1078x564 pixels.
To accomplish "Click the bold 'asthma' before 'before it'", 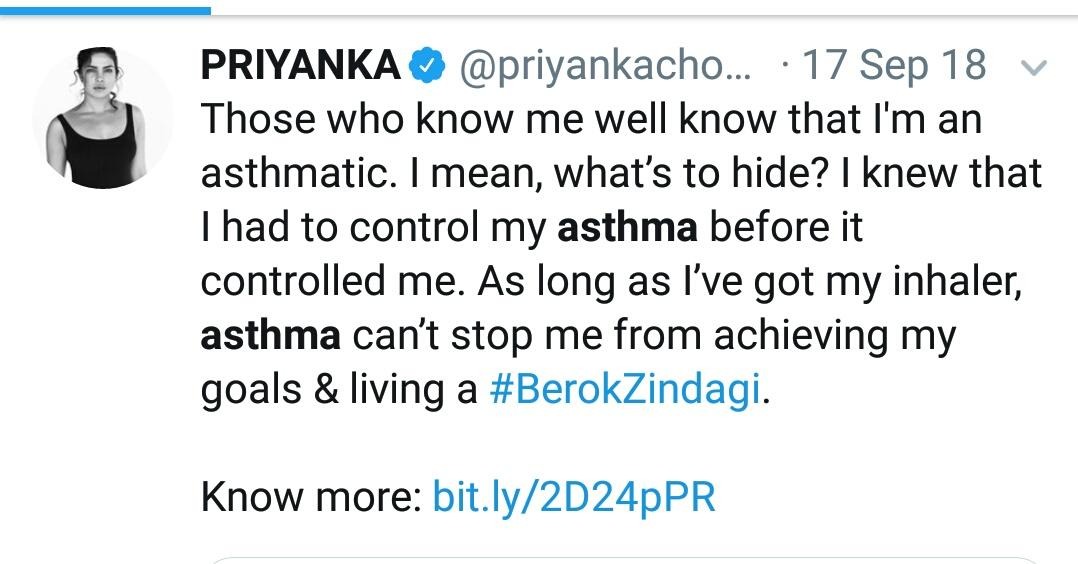I will pyautogui.click(x=626, y=229).
